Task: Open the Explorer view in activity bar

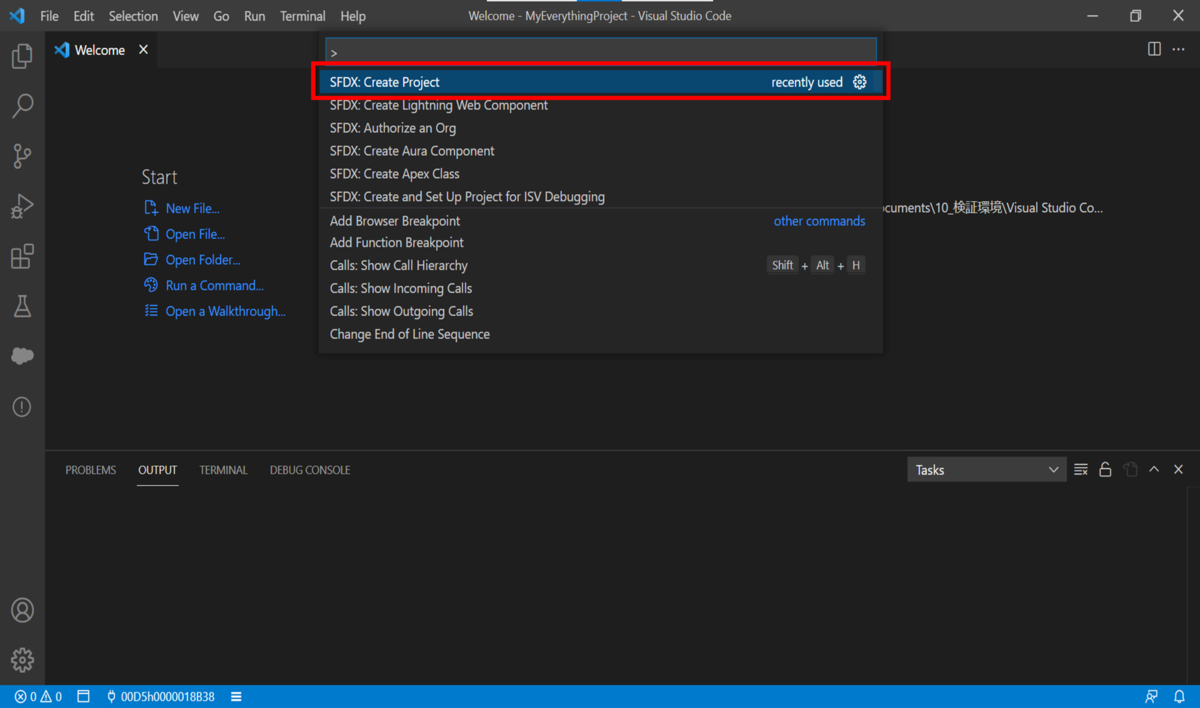Action: 22,56
